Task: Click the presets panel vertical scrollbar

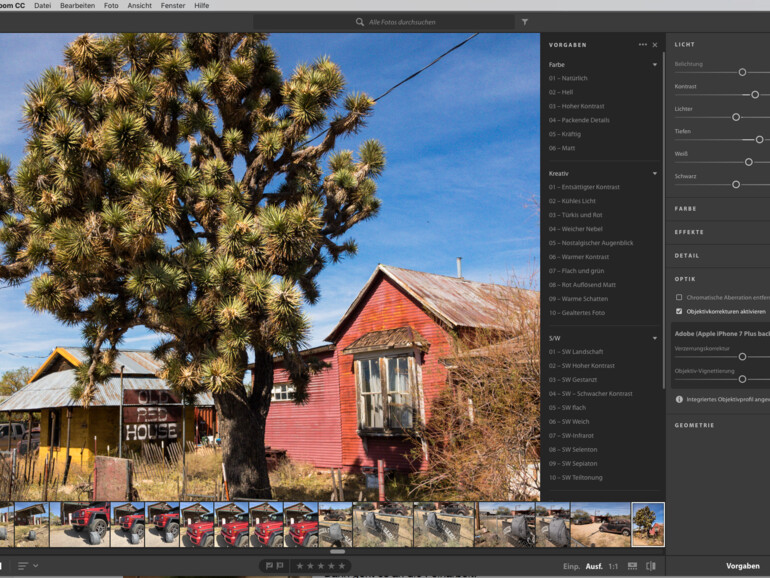Action: (663, 219)
